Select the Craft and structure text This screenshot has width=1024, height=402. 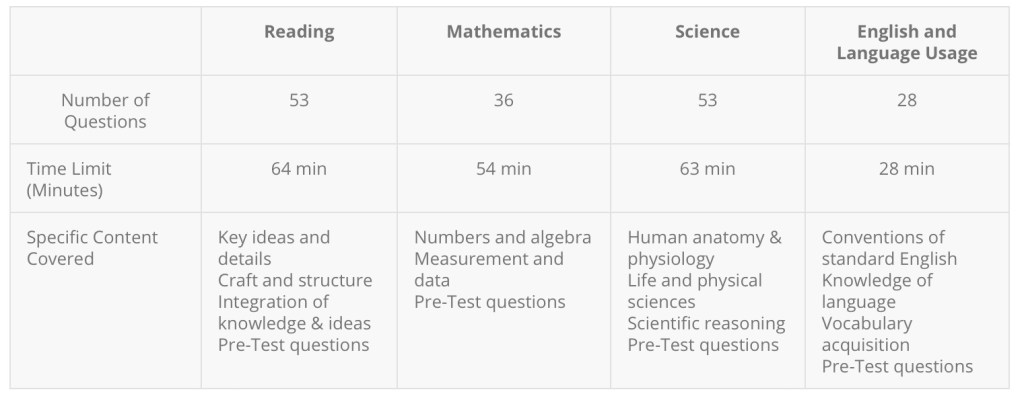294,280
